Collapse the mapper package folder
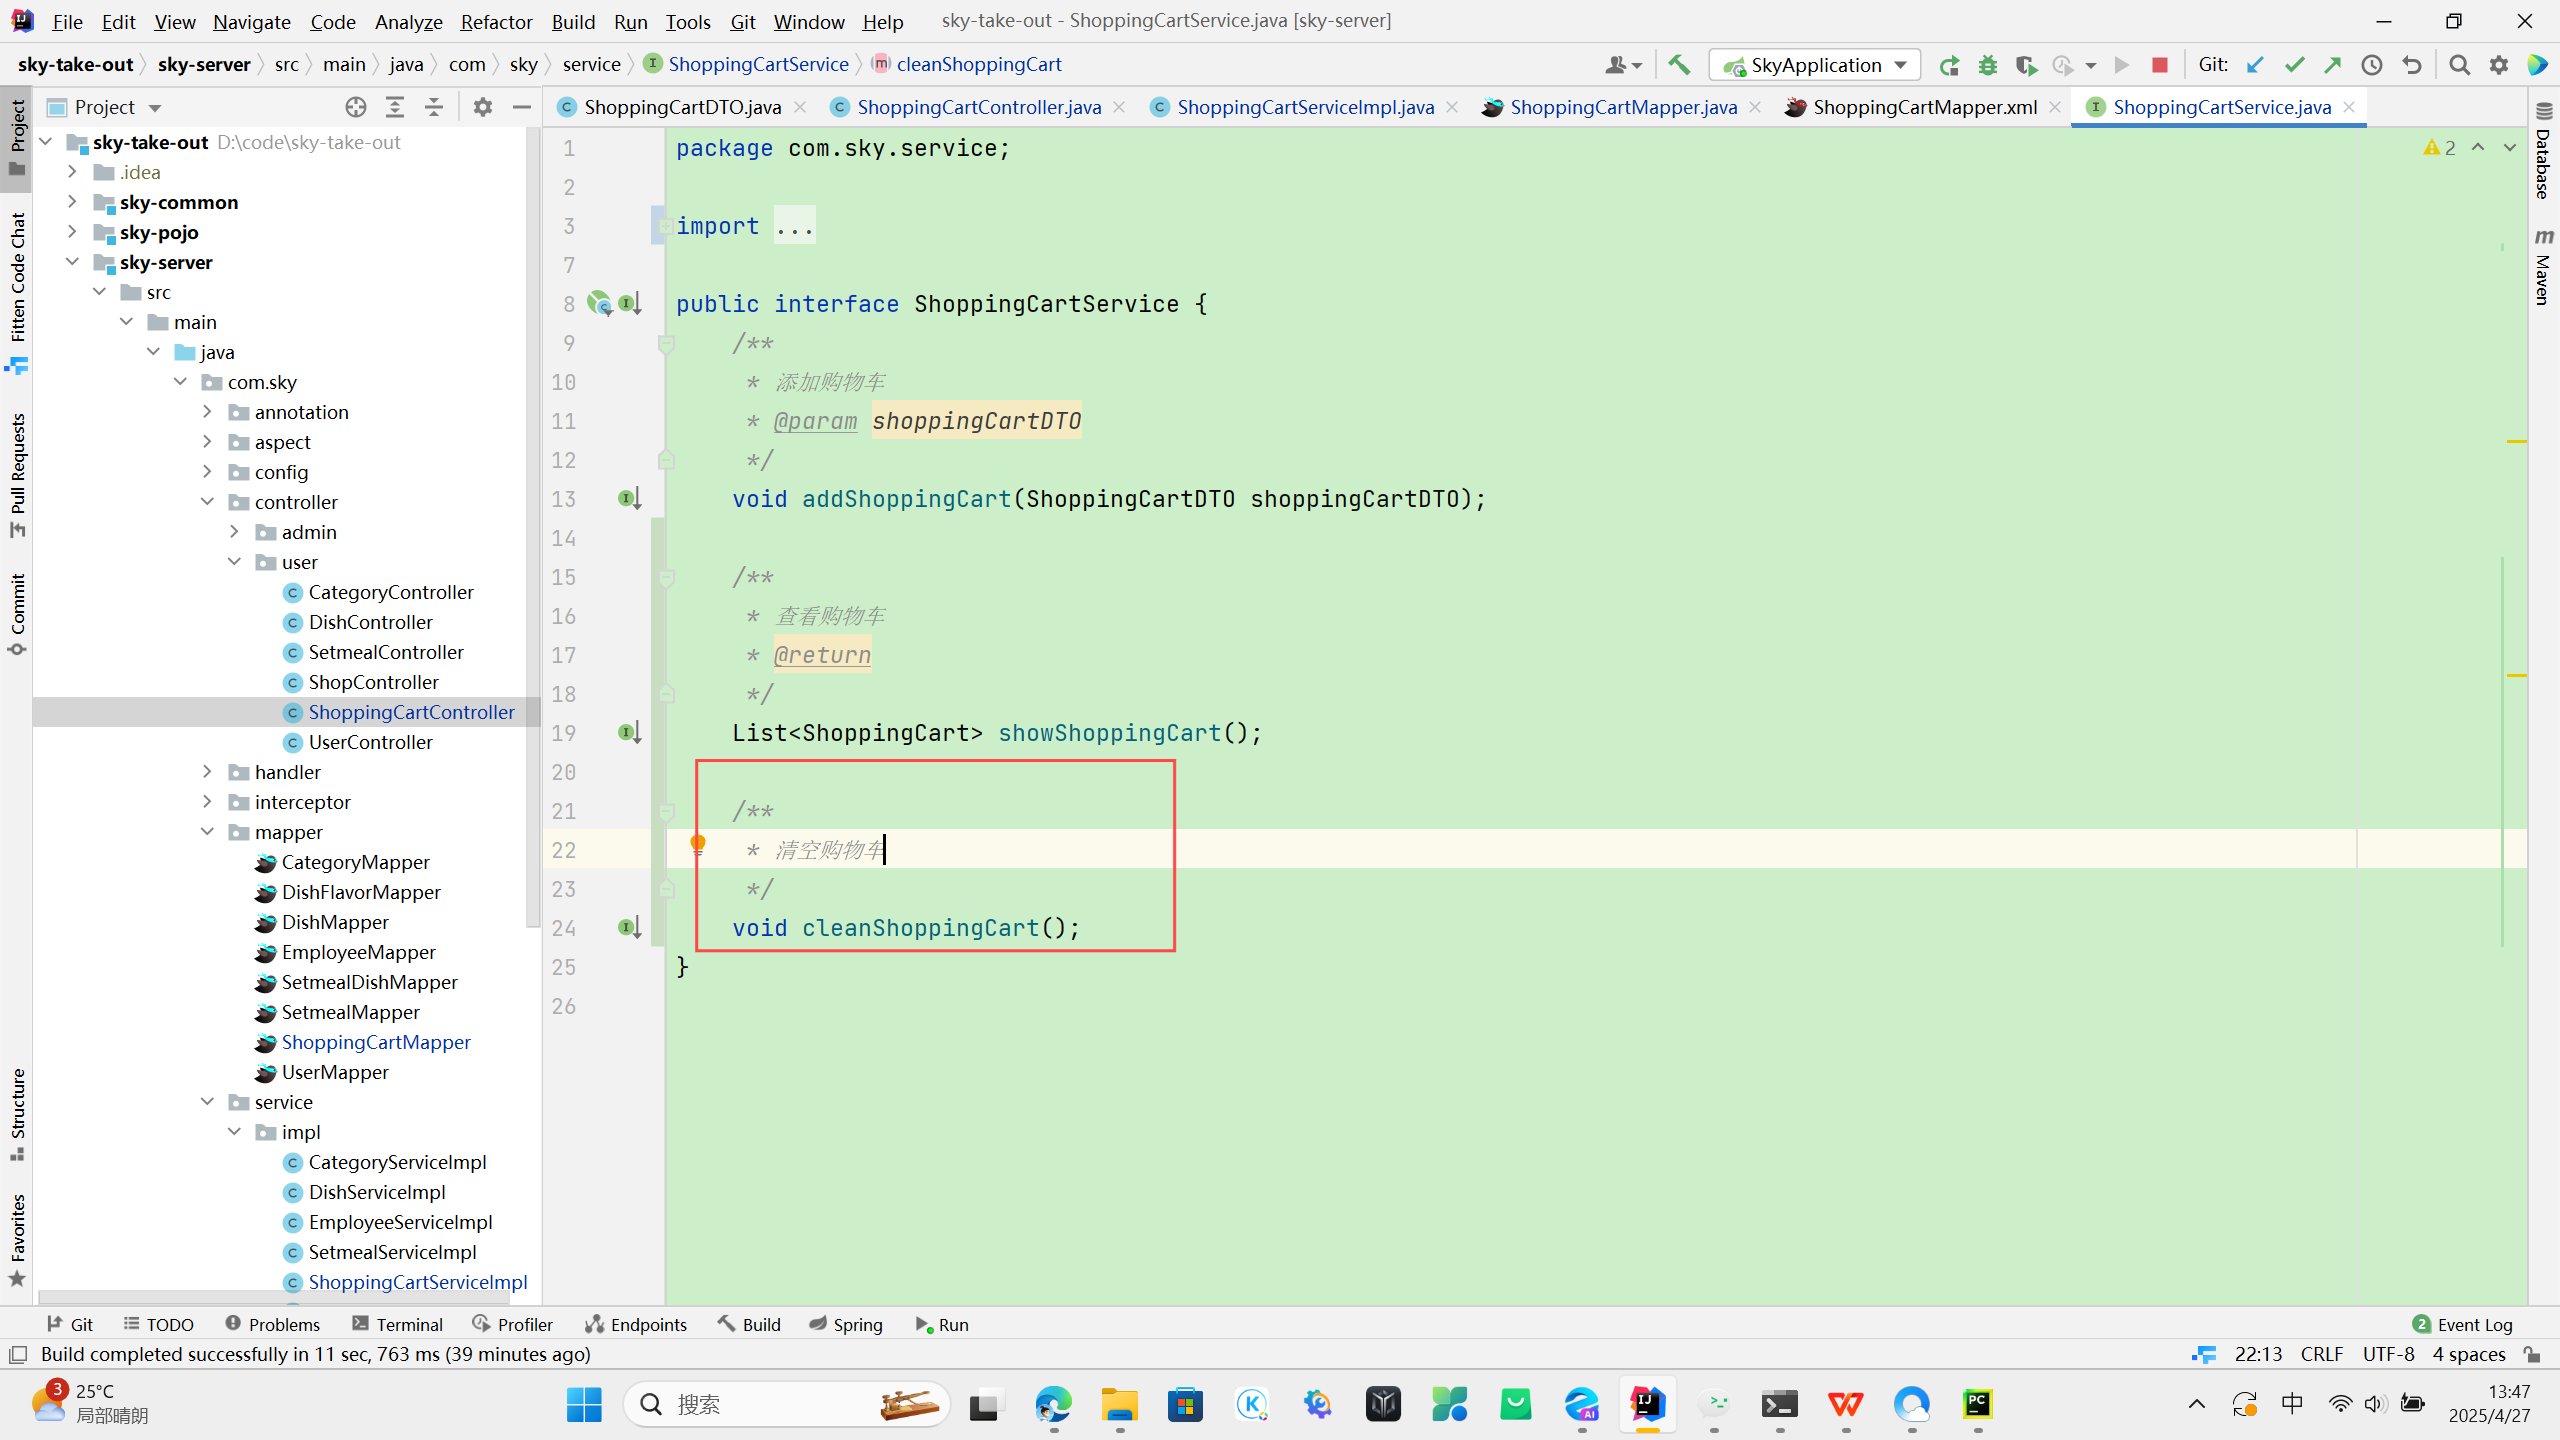 pos(207,832)
